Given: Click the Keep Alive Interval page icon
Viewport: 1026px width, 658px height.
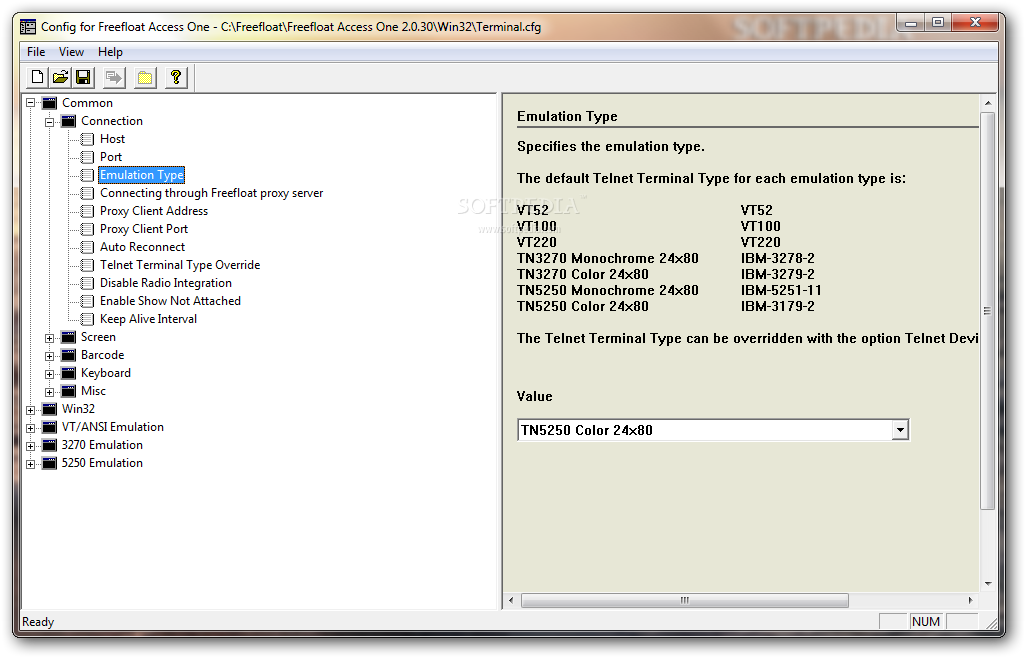Looking at the screenshot, I should coord(87,319).
